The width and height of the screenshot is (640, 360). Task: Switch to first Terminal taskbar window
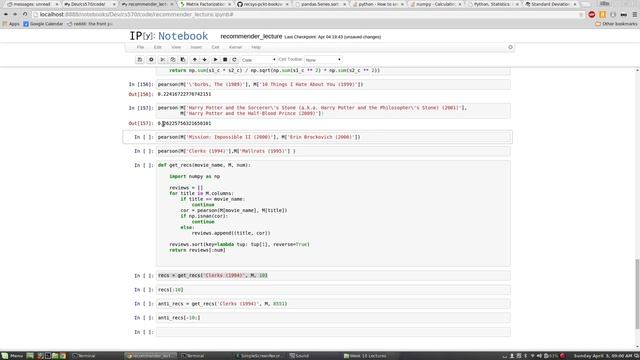point(84,356)
